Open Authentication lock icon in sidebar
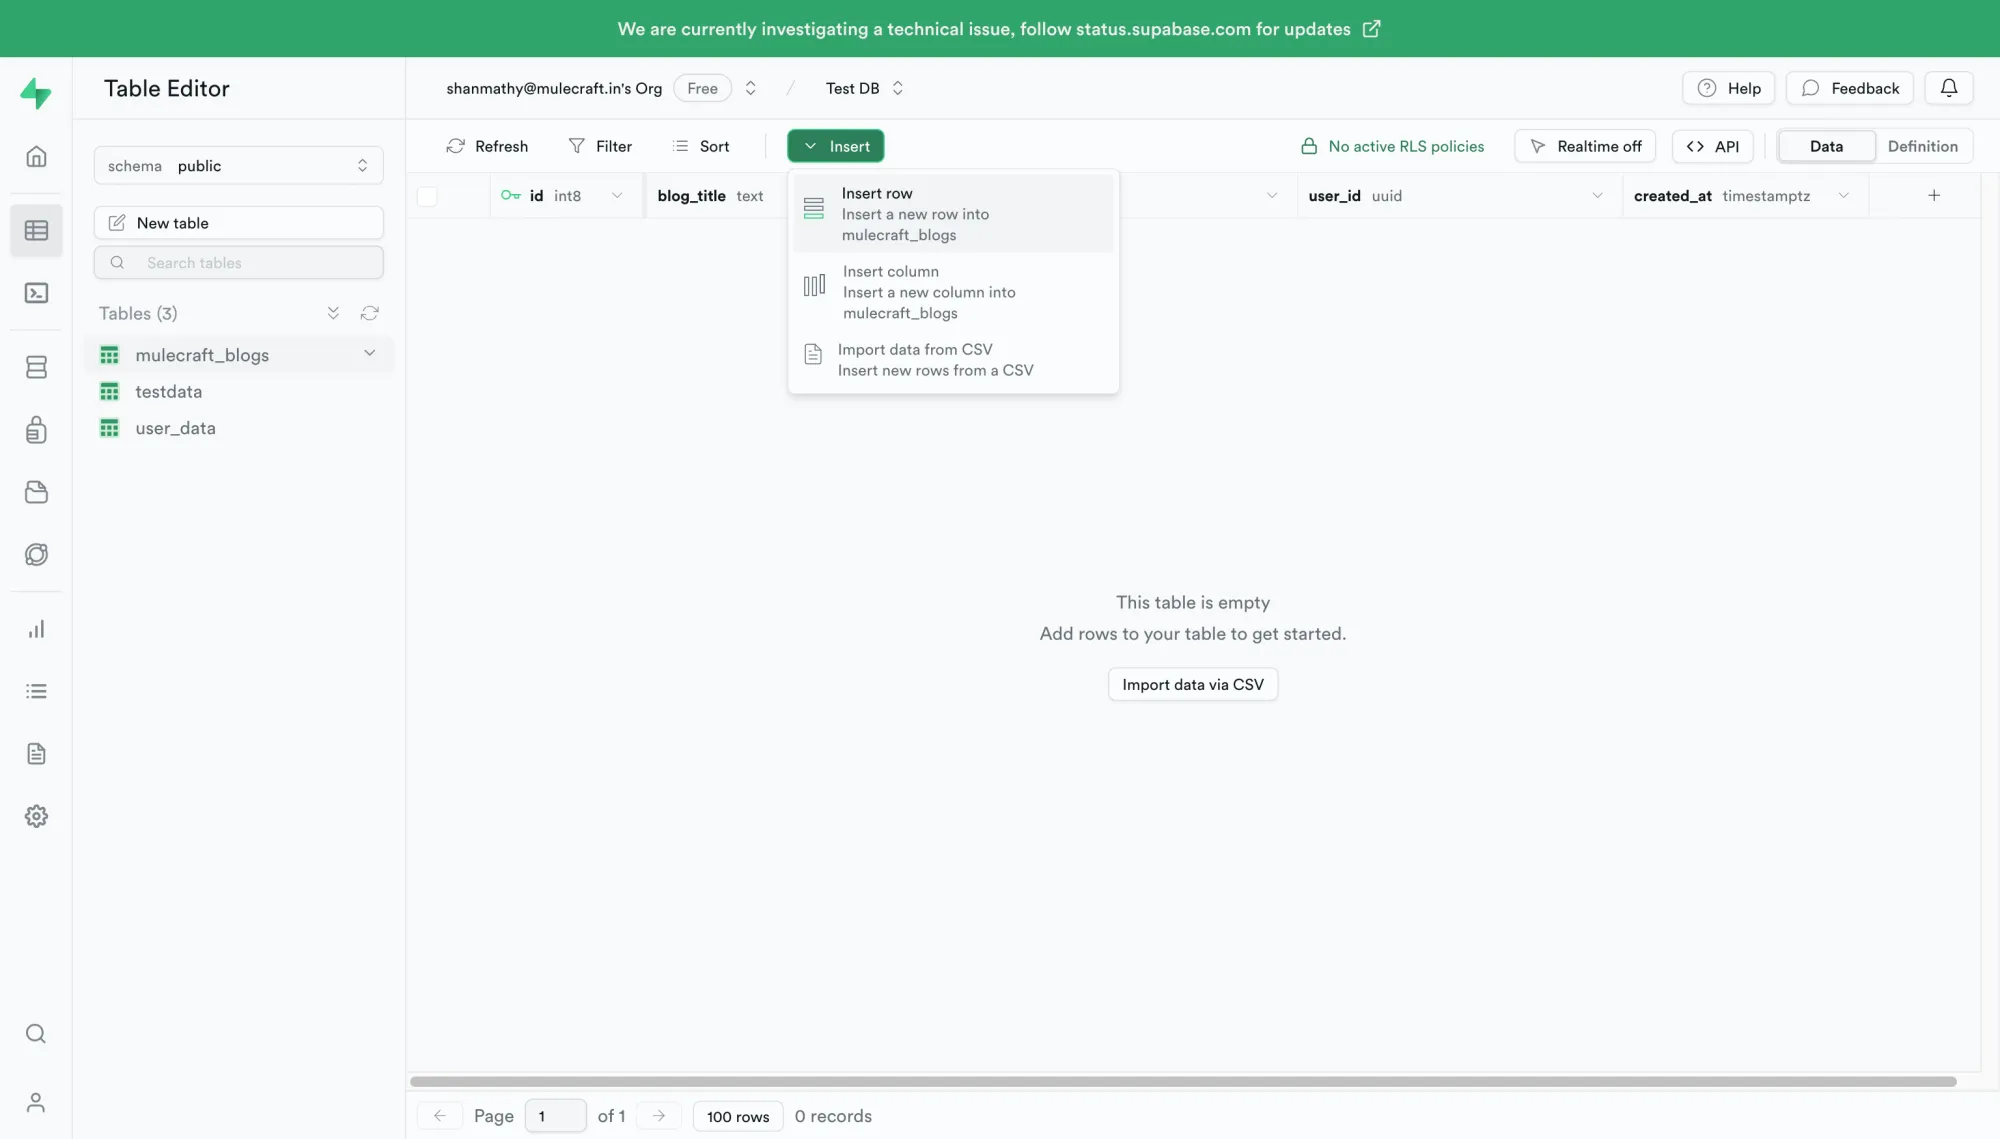 [36, 430]
